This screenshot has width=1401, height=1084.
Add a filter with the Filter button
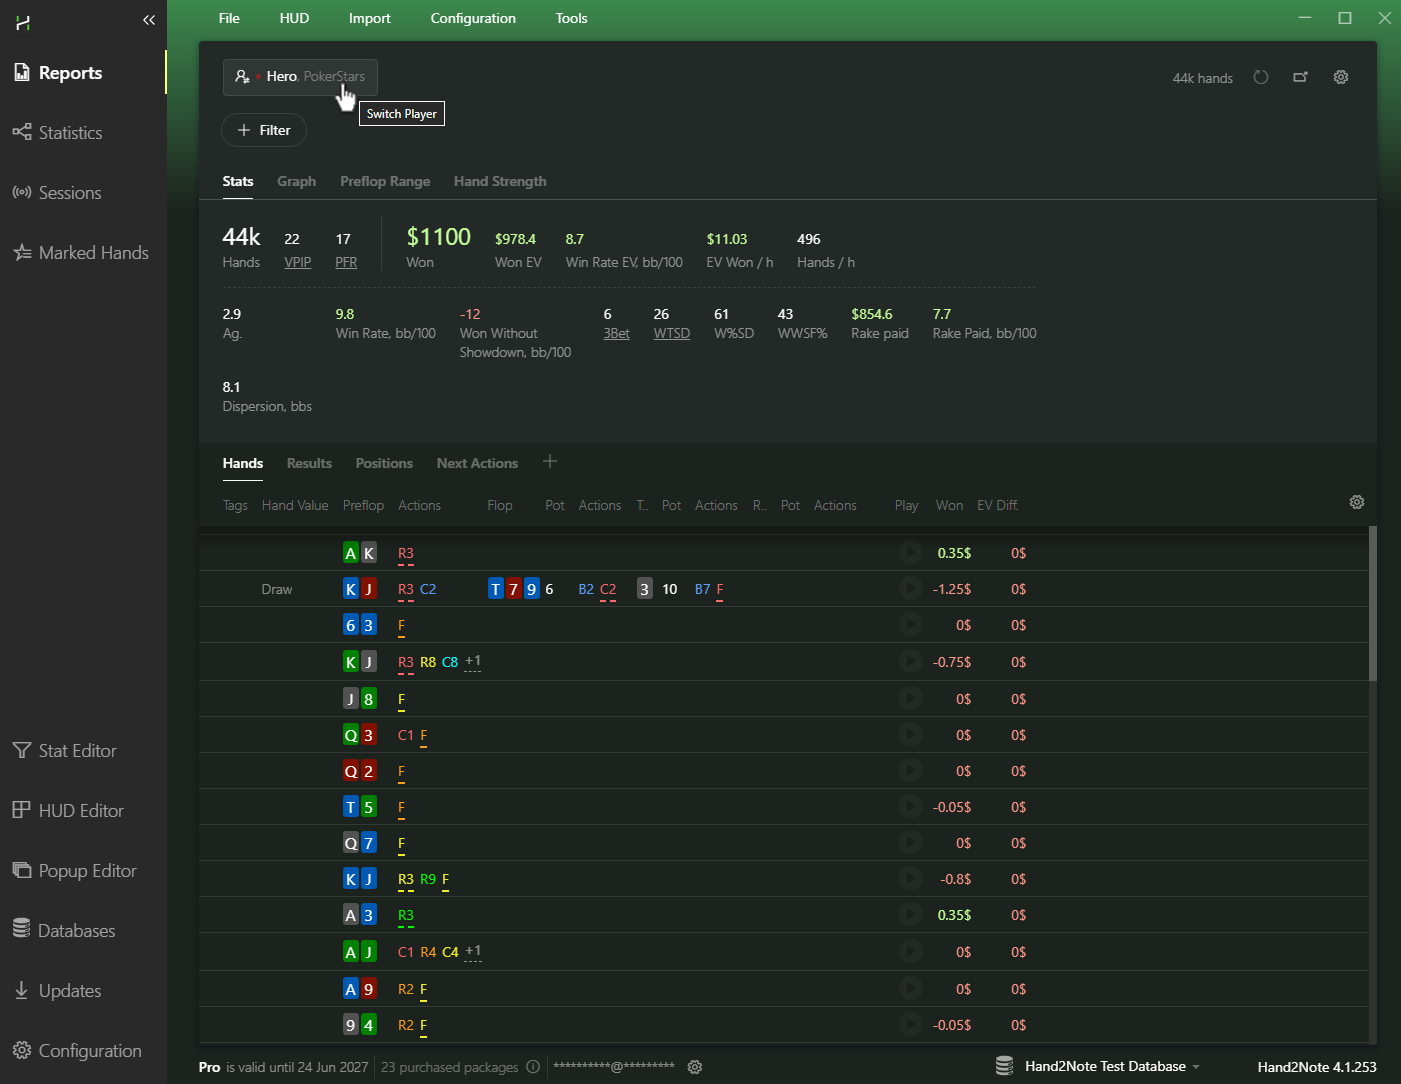264,130
